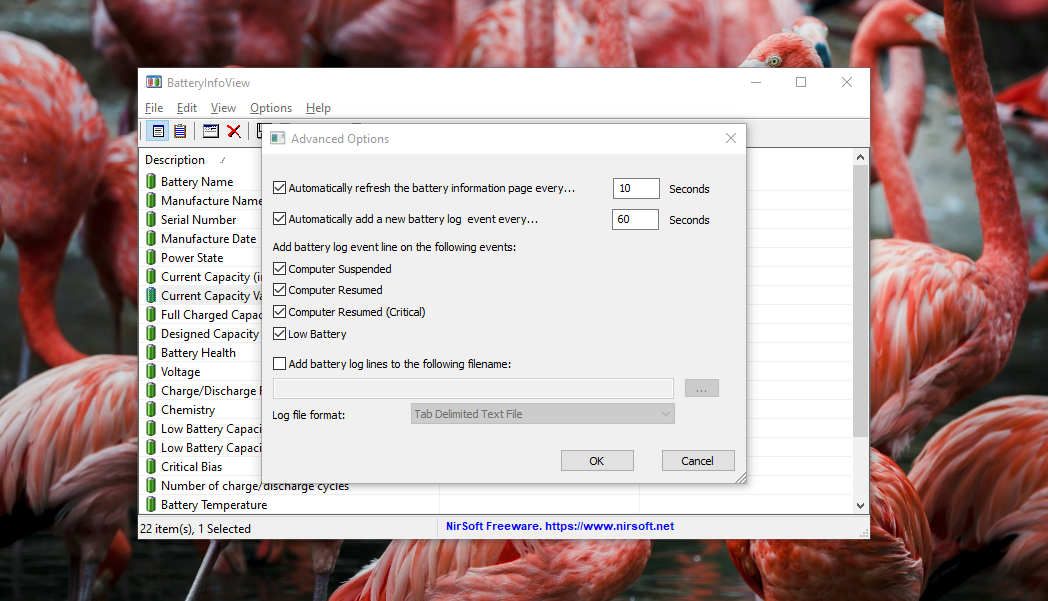Open the View menu
The width and height of the screenshot is (1048, 601).
coord(223,108)
